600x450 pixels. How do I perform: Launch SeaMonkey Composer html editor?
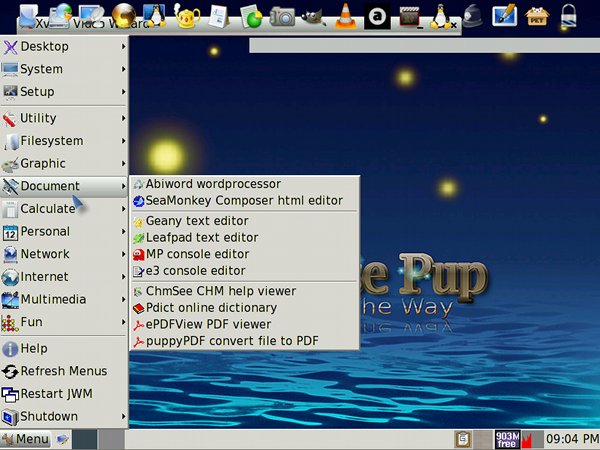(245, 201)
